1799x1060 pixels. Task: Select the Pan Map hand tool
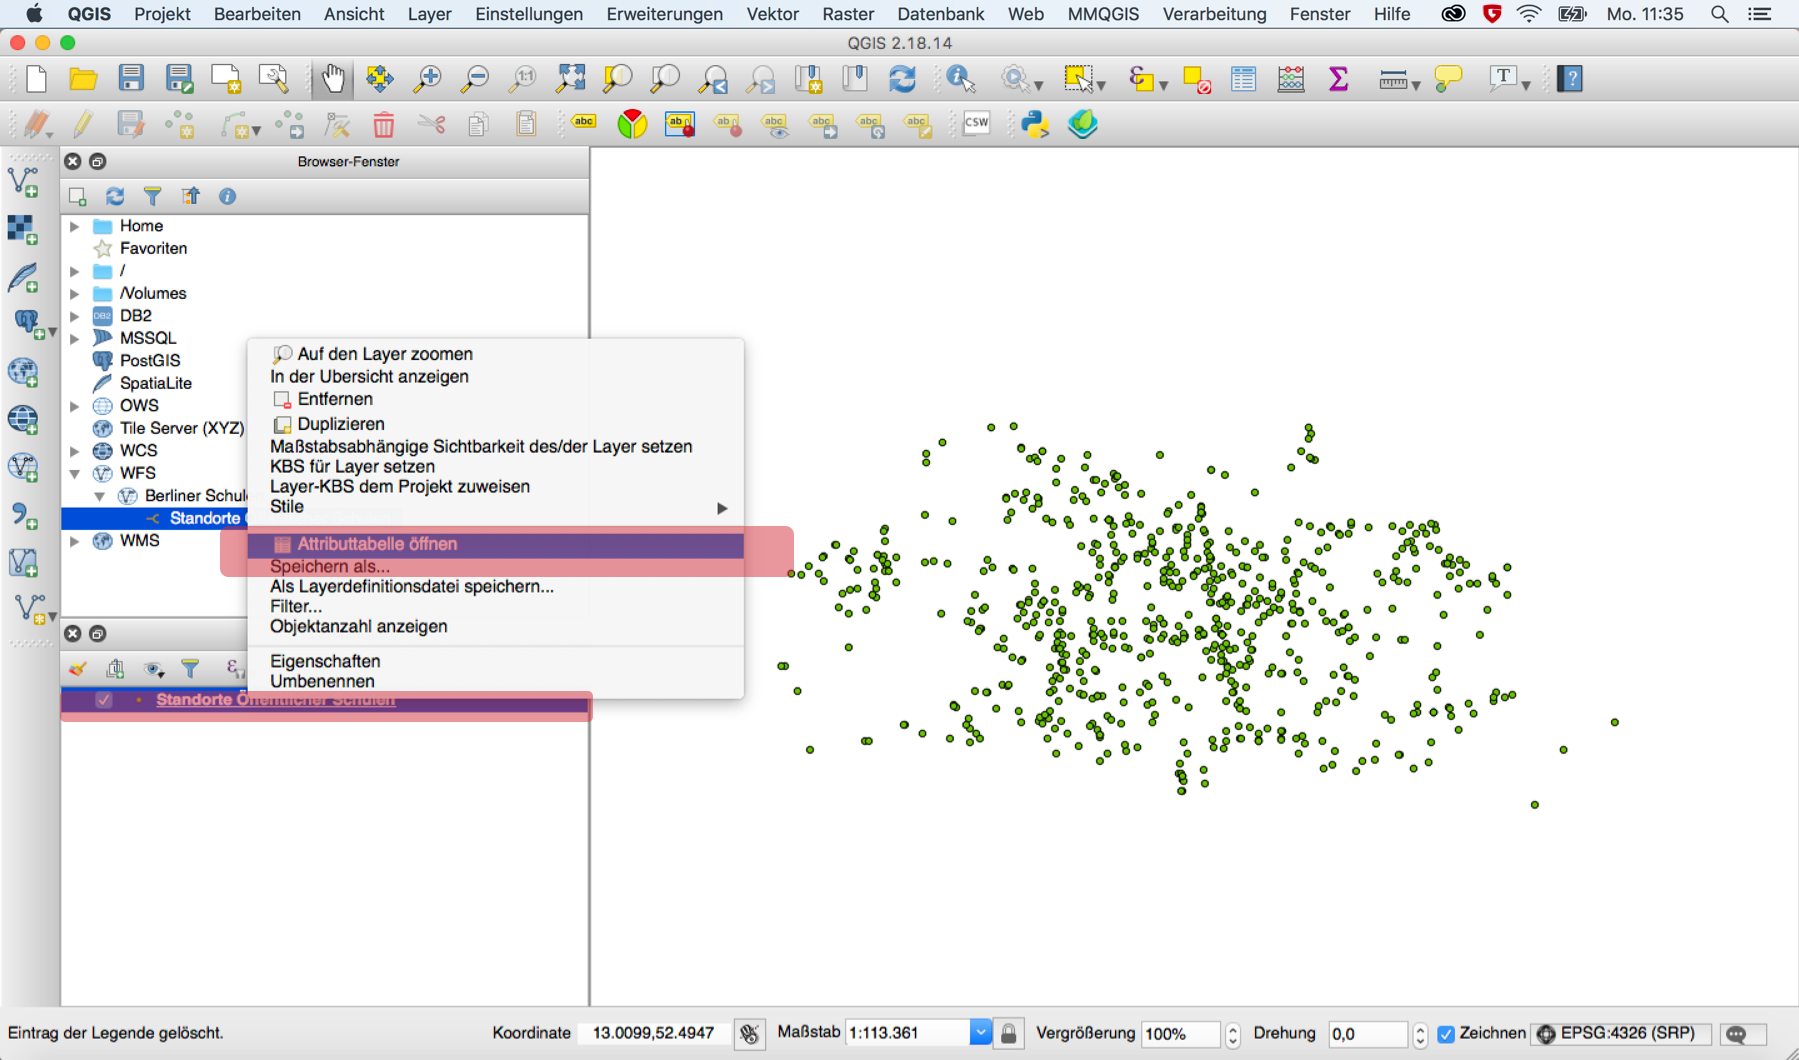click(x=333, y=79)
